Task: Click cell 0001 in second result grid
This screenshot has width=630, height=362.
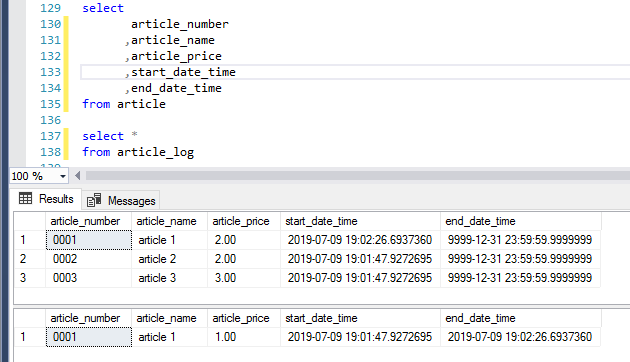Action: [88, 337]
